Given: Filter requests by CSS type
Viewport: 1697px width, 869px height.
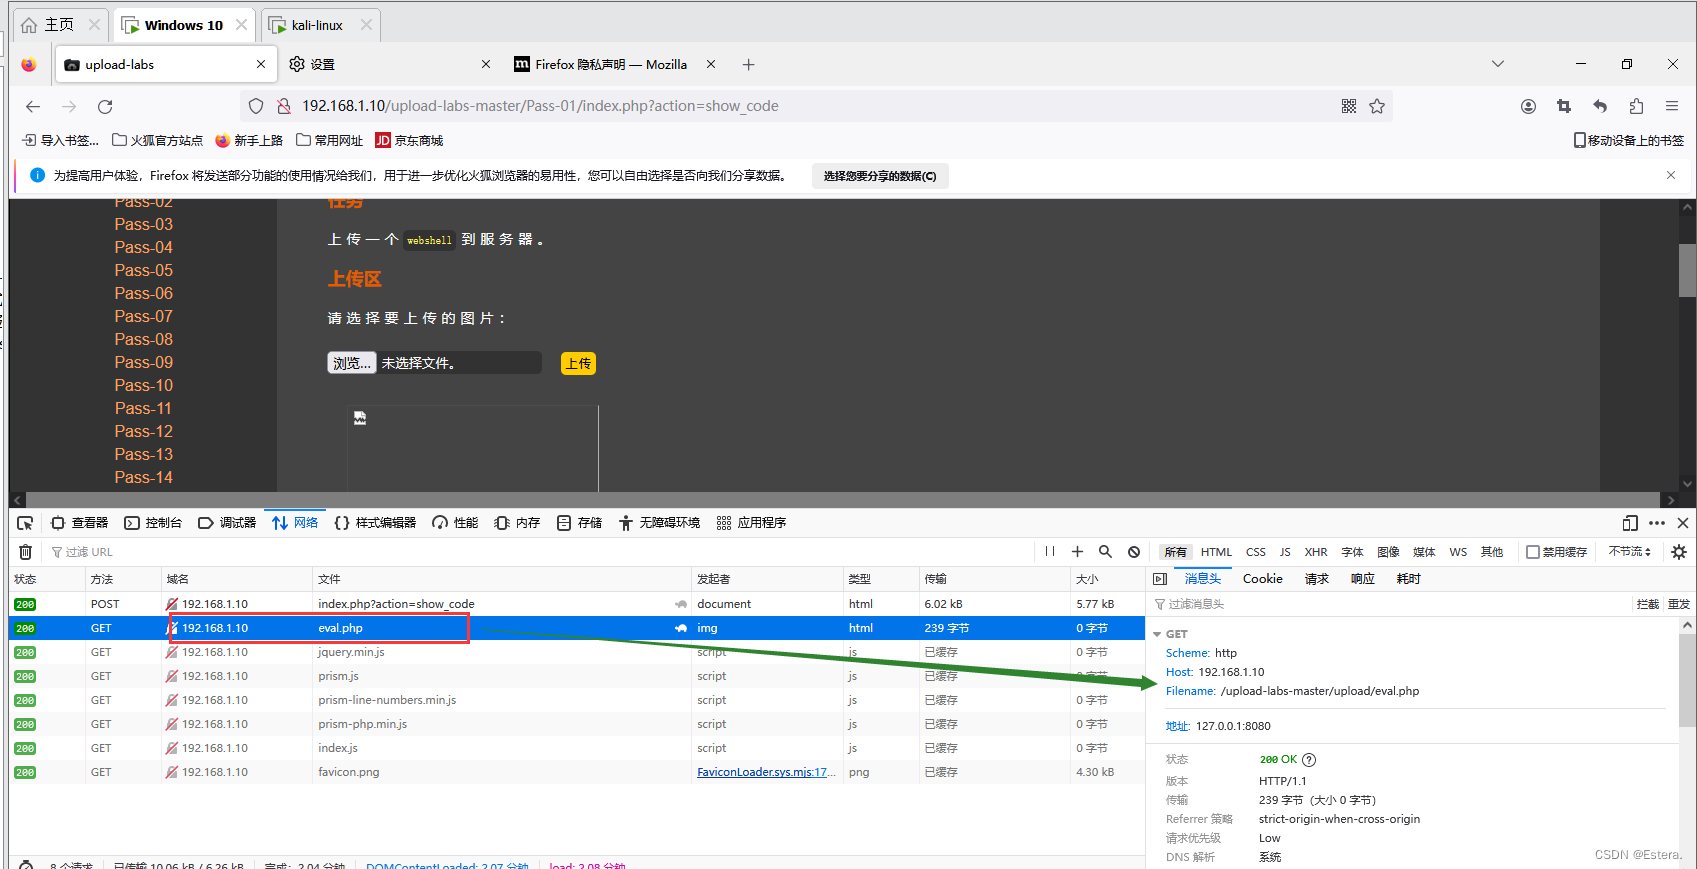Looking at the screenshot, I should 1256,552.
